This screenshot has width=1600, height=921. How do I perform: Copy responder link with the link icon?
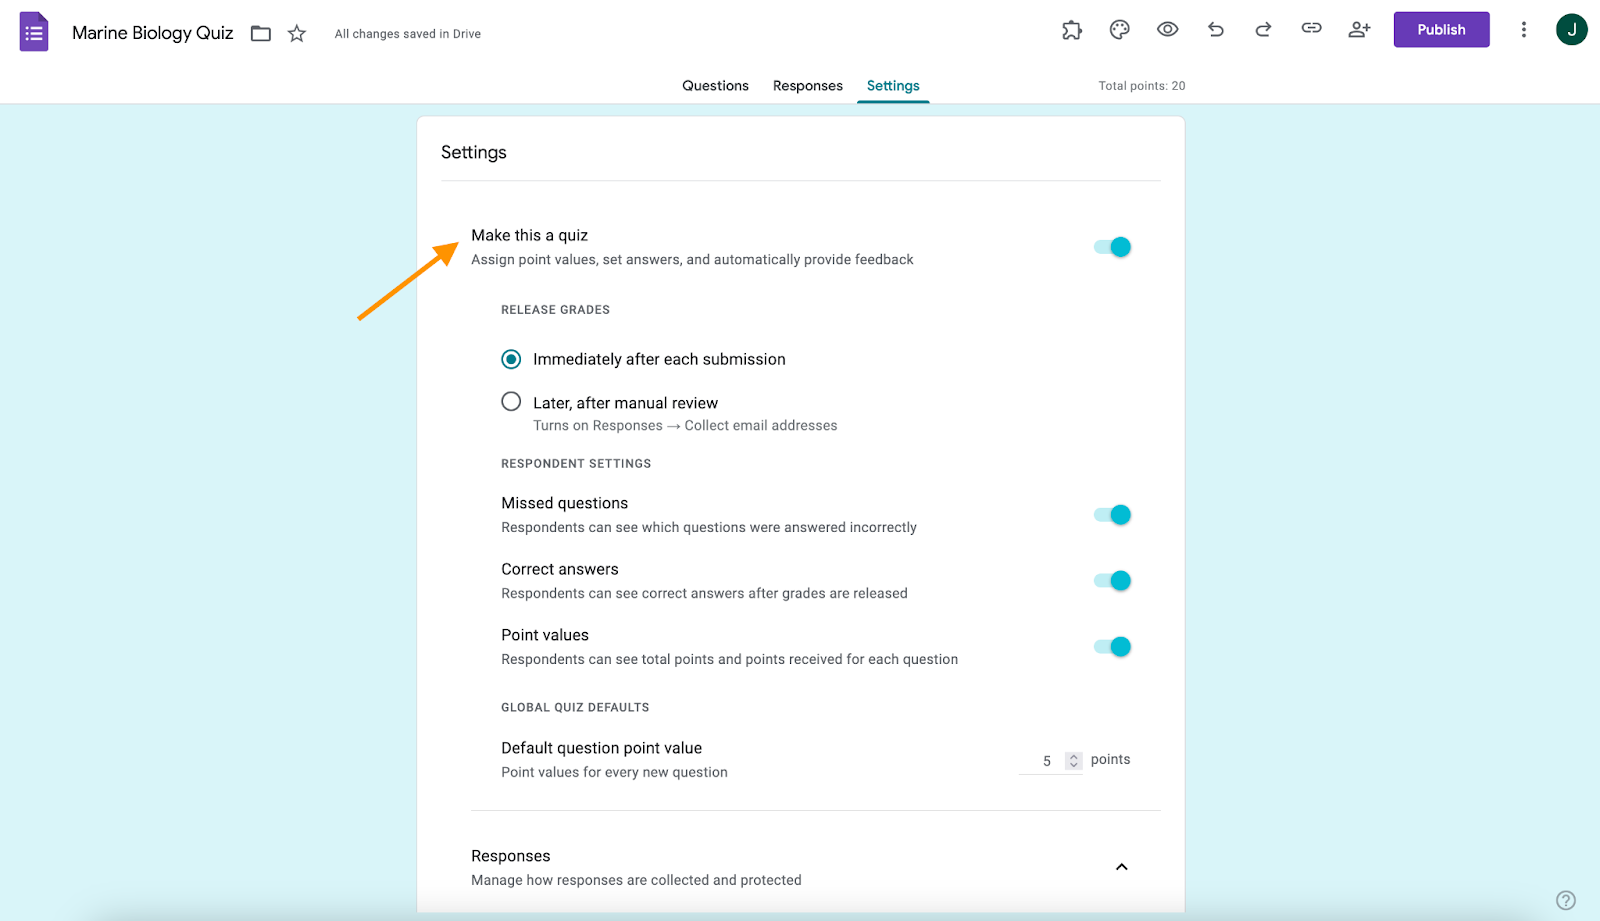pos(1311,29)
